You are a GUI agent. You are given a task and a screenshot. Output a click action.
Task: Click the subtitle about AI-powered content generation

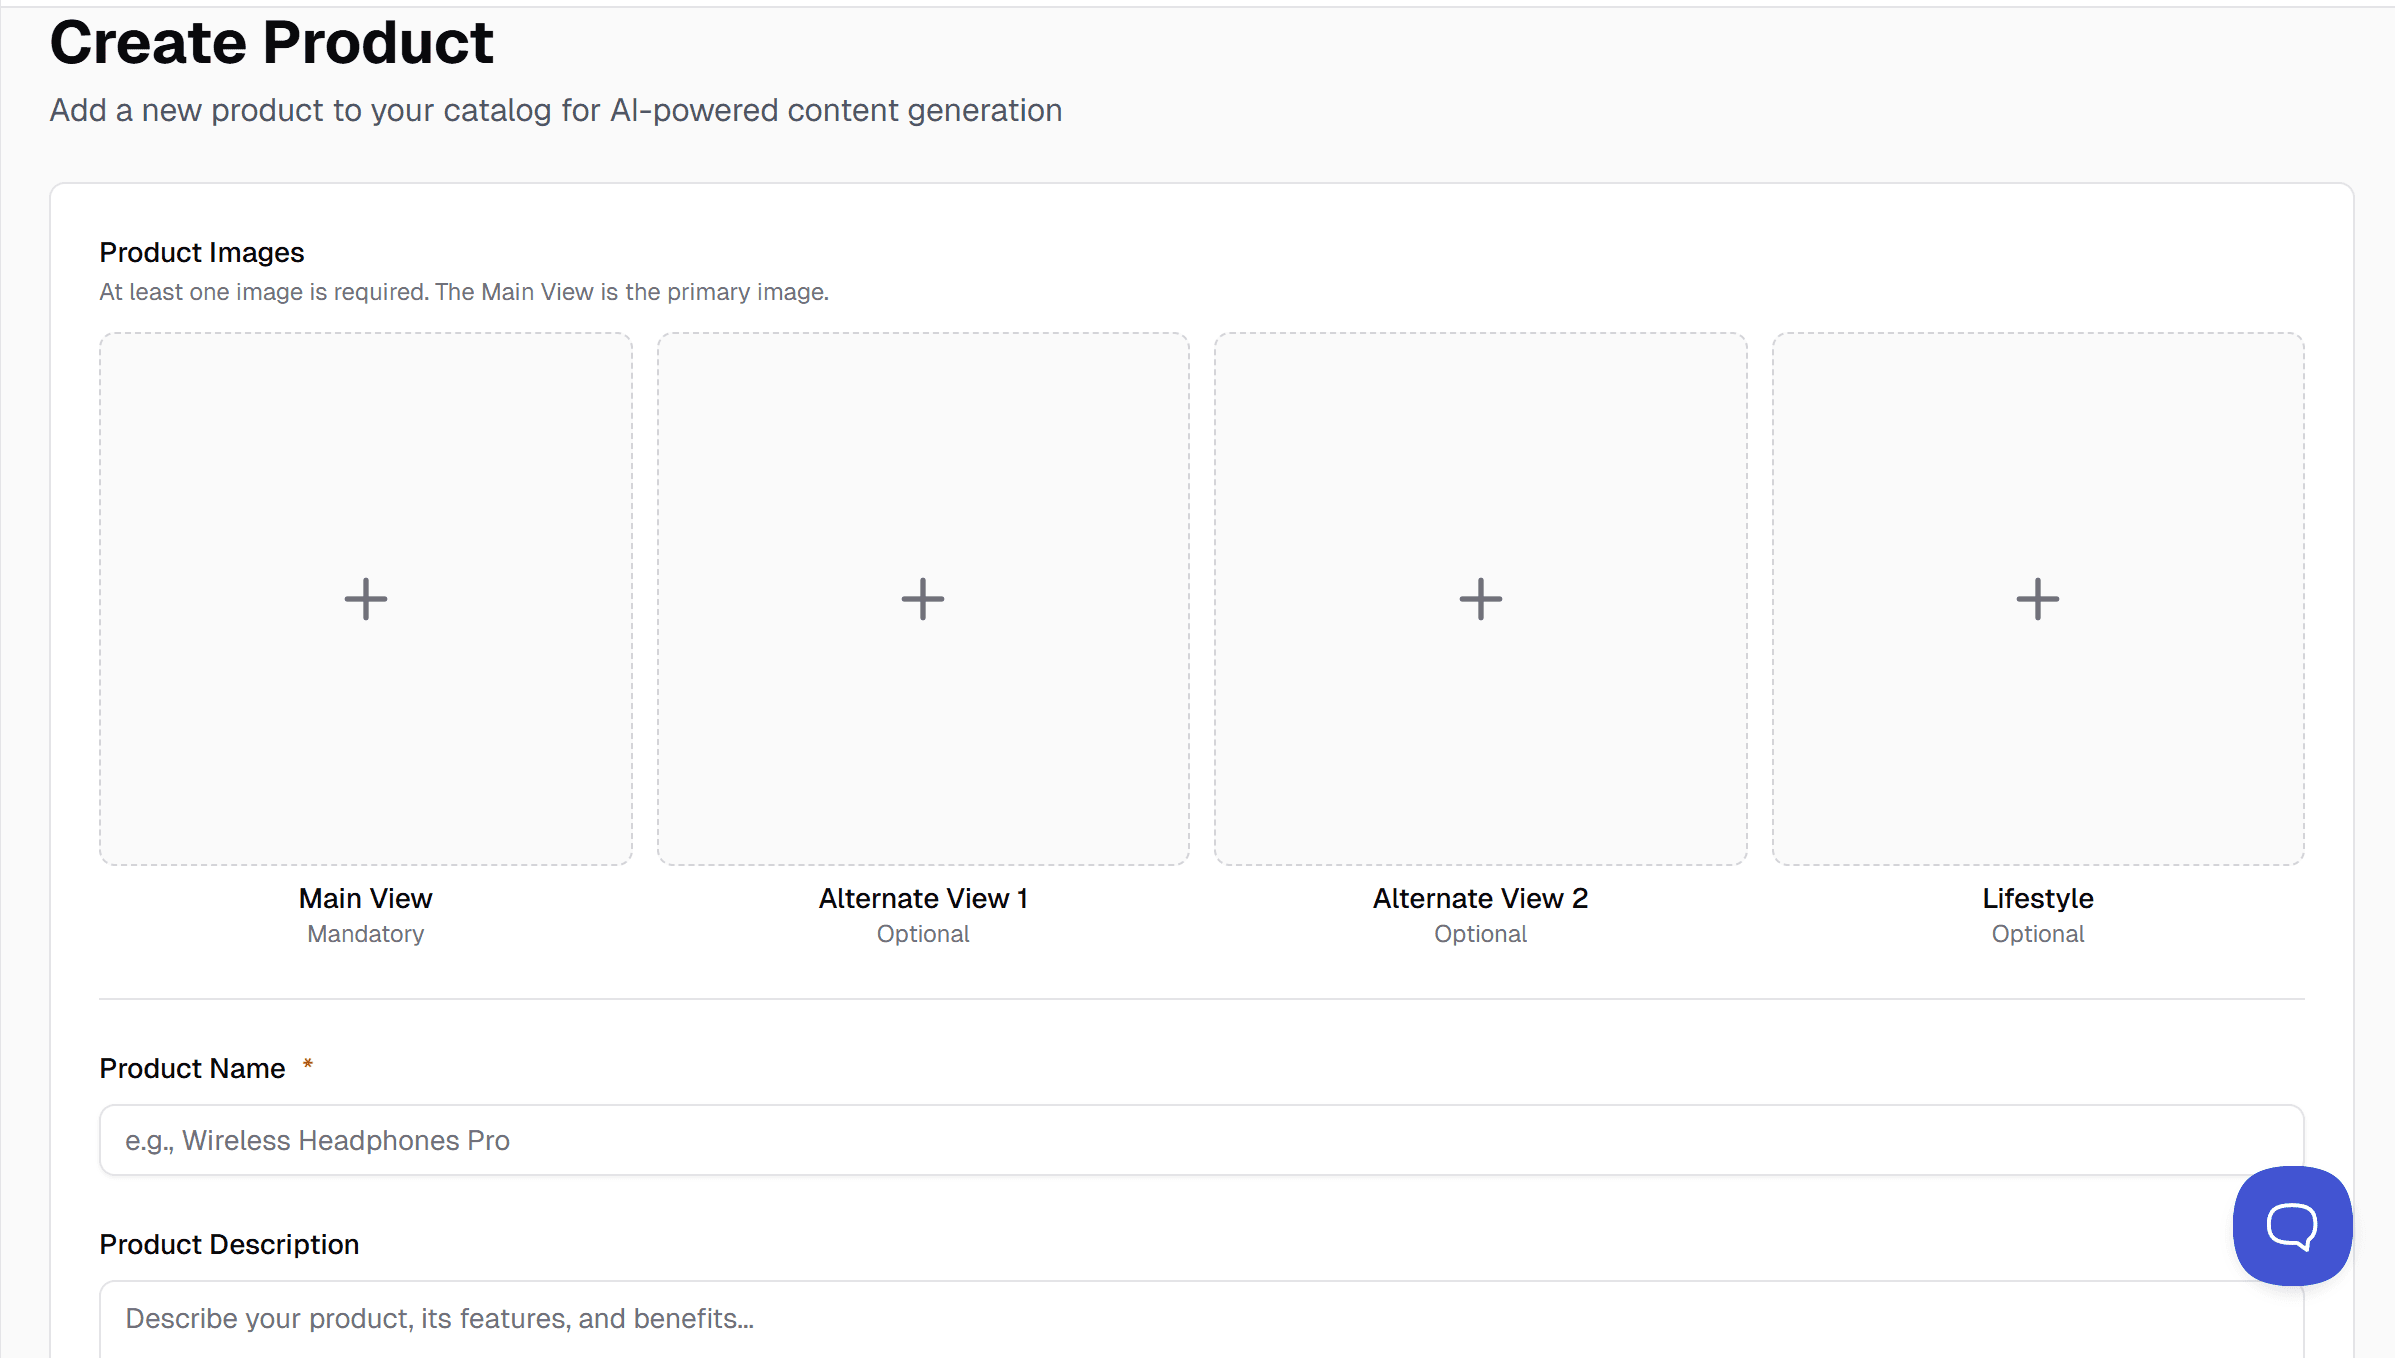point(556,110)
